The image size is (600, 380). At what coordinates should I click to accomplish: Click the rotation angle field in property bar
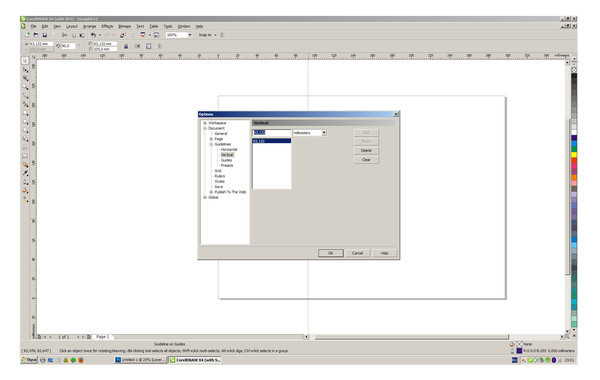coord(68,46)
